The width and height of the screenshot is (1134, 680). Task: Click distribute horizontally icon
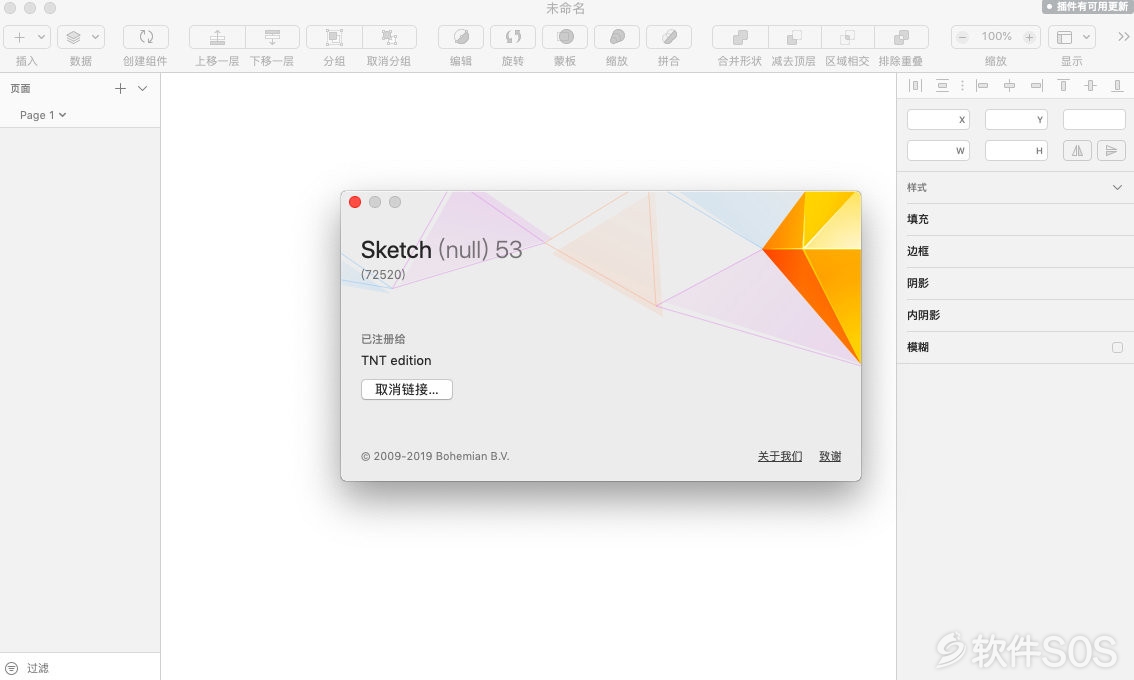(x=915, y=85)
